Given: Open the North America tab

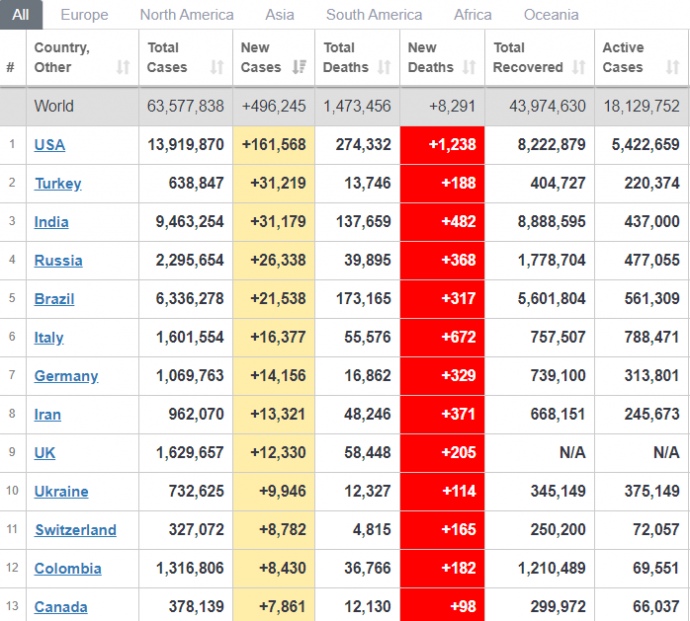Looking at the screenshot, I should point(186,15).
